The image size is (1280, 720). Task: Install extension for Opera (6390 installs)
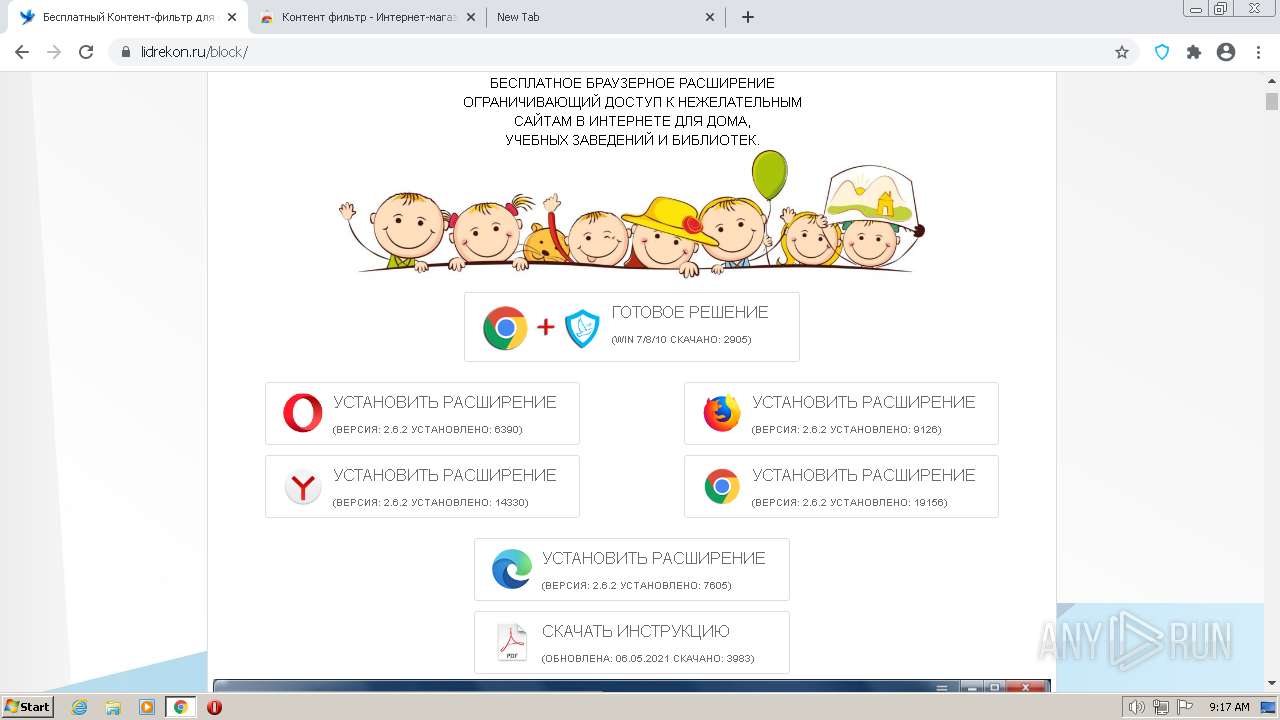point(422,413)
